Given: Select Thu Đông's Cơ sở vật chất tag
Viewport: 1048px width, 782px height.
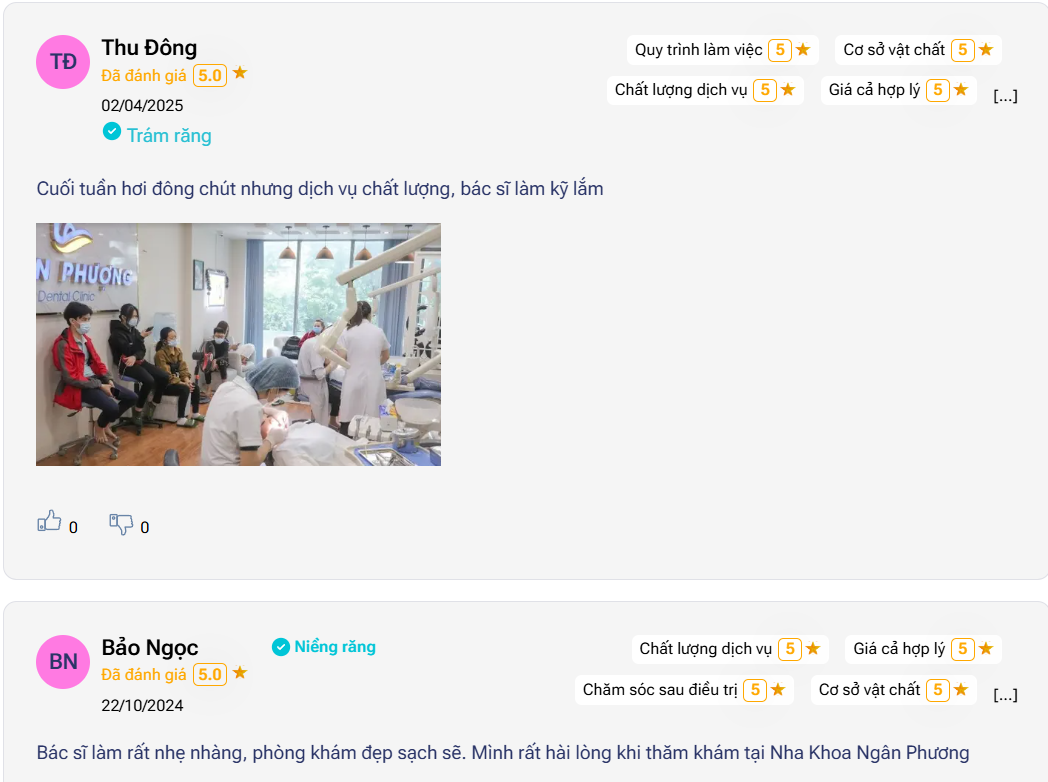Looking at the screenshot, I should tap(918, 50).
